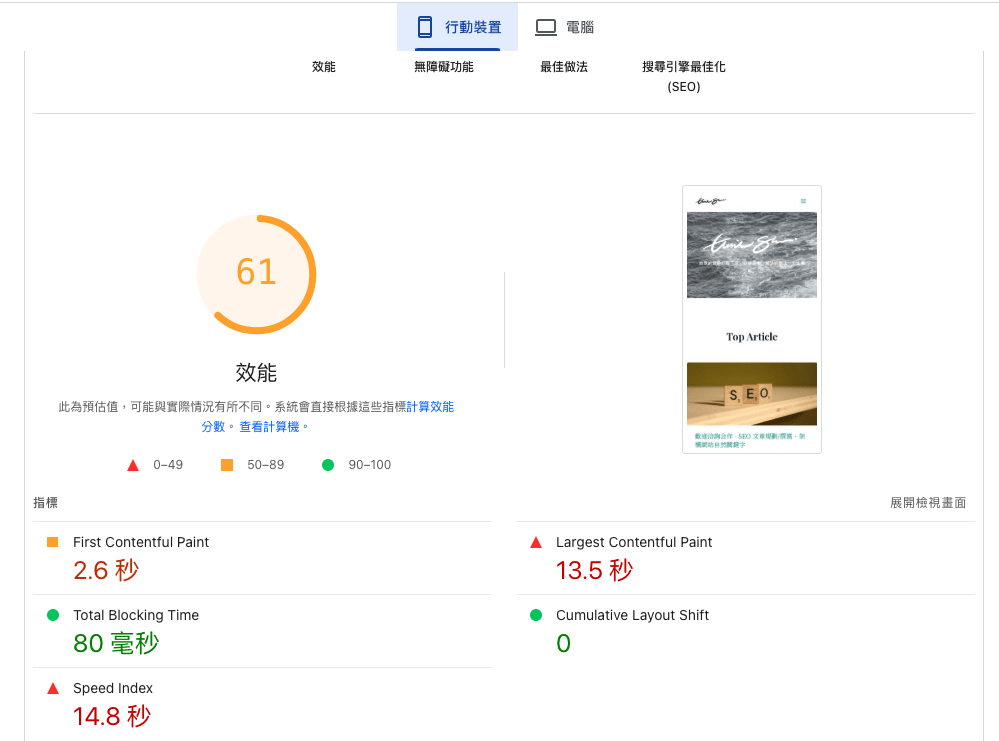The height and width of the screenshot is (741, 999).
Task: Click the green circle beside Total Blocking Time
Action: (53, 615)
